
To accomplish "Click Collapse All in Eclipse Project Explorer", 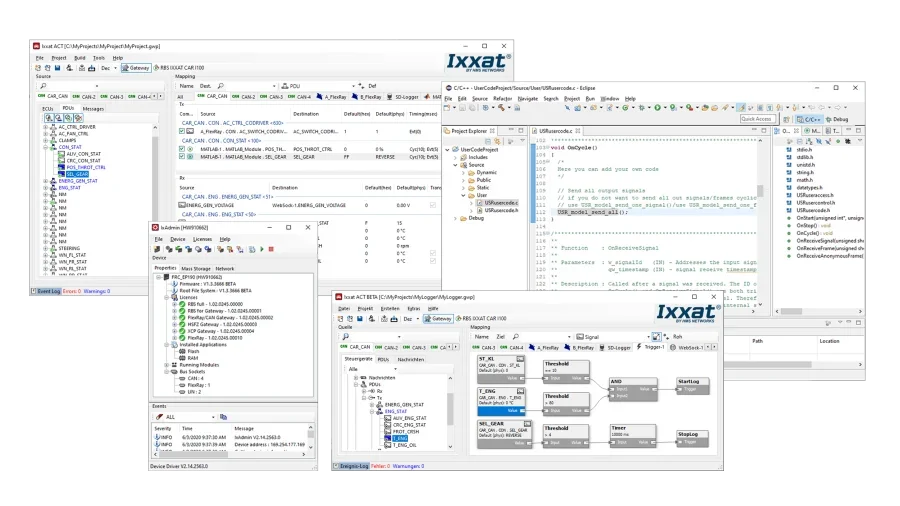I will pos(488,141).
